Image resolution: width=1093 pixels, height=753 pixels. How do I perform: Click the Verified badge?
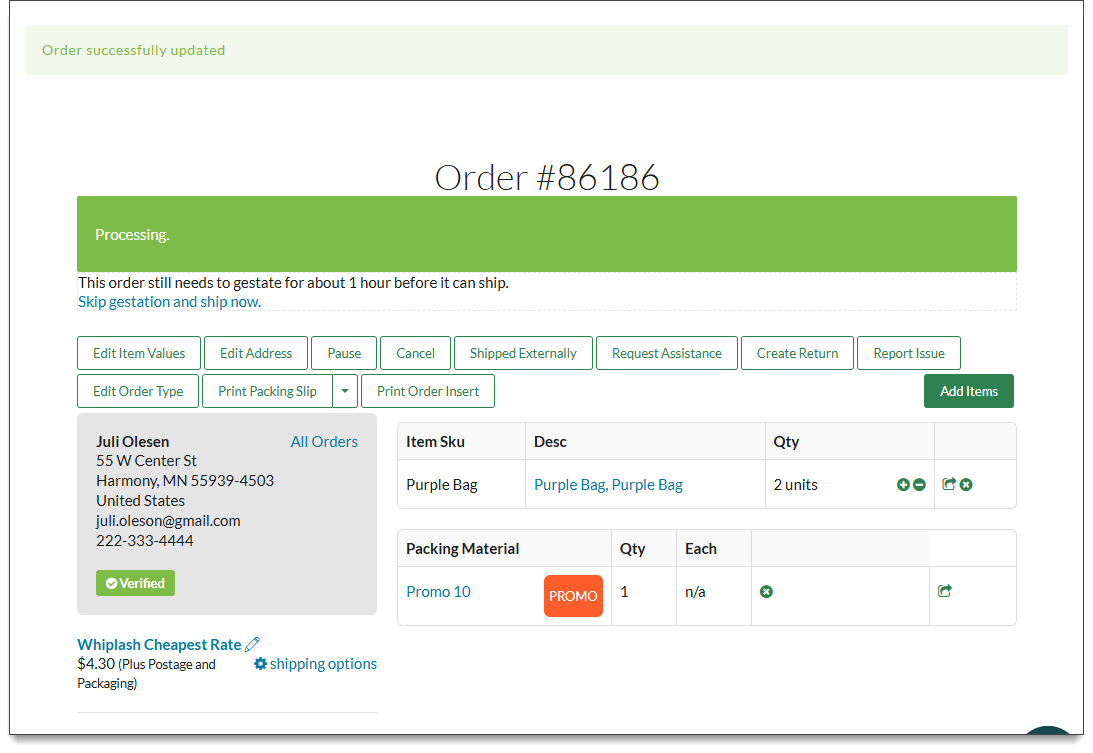click(135, 582)
